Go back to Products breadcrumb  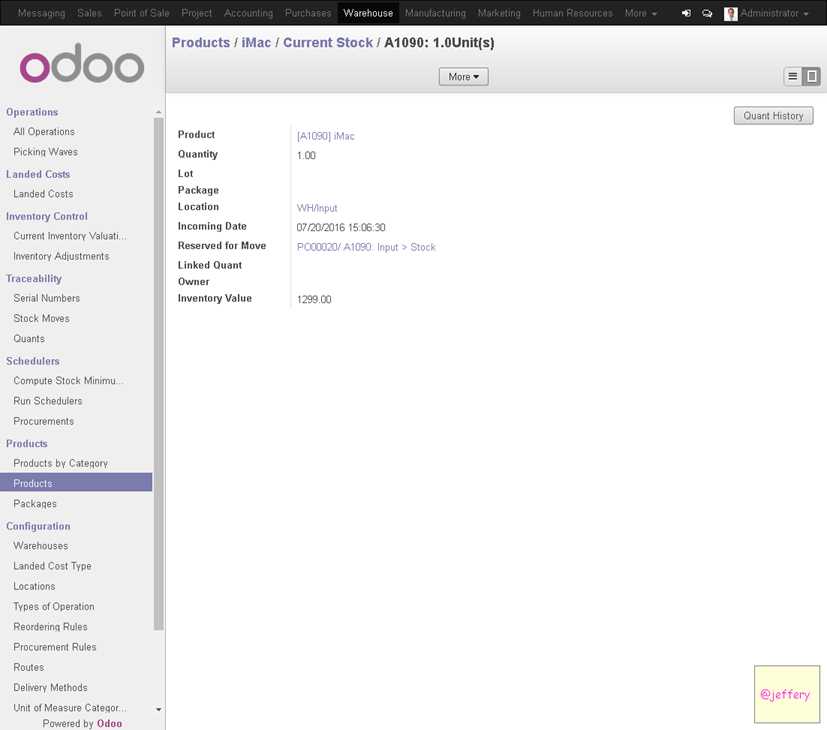(201, 43)
